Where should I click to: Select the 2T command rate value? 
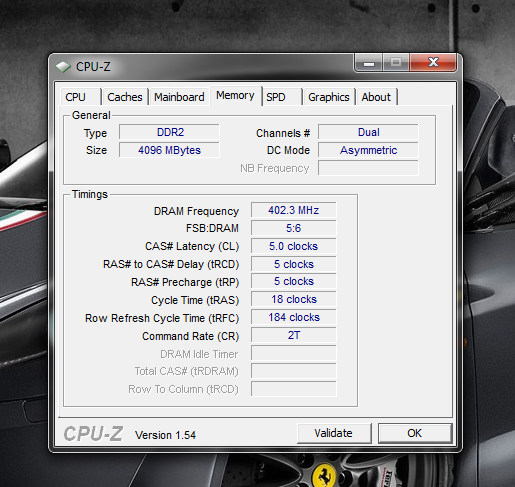(x=294, y=335)
